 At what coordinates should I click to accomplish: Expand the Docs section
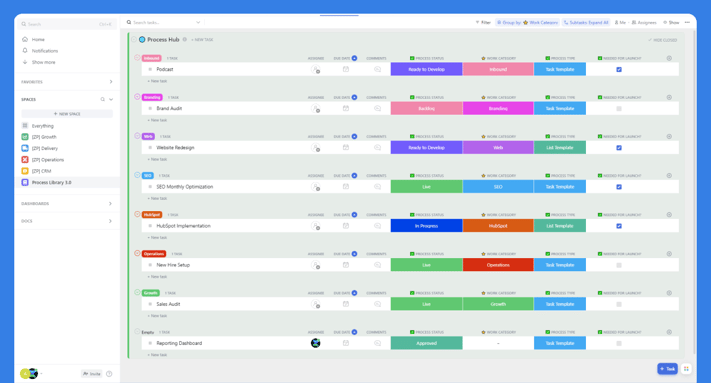[110, 221]
